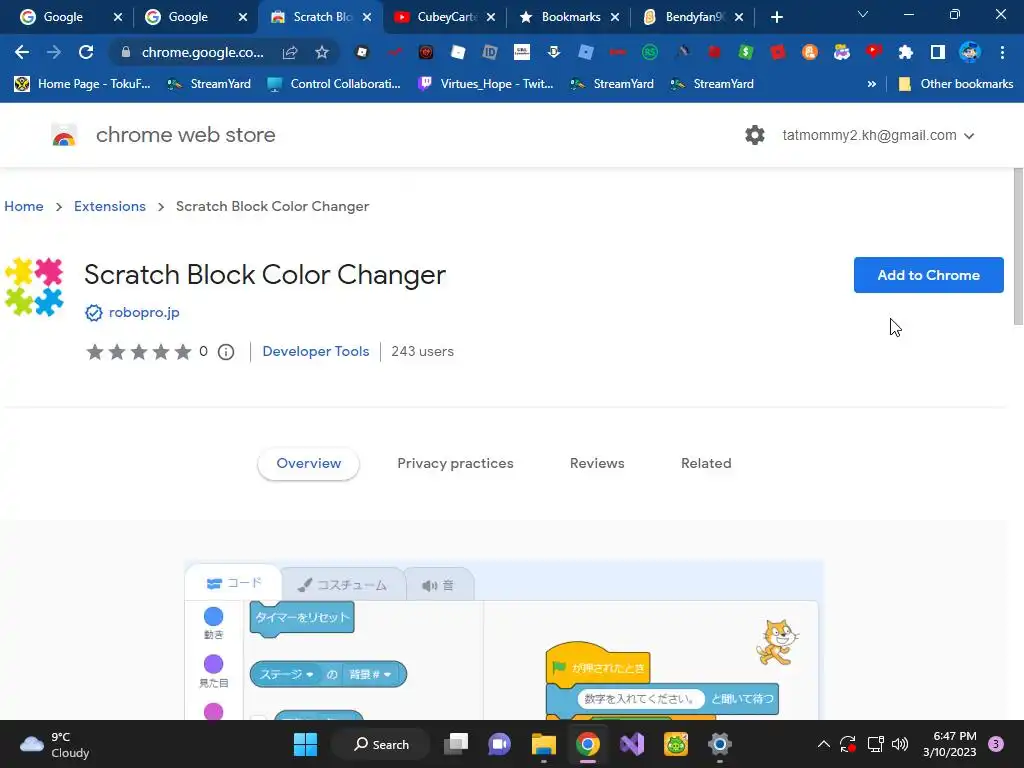Screen dimensions: 1024x768
Task: Show more bookmarks with the double chevron
Action: click(871, 84)
